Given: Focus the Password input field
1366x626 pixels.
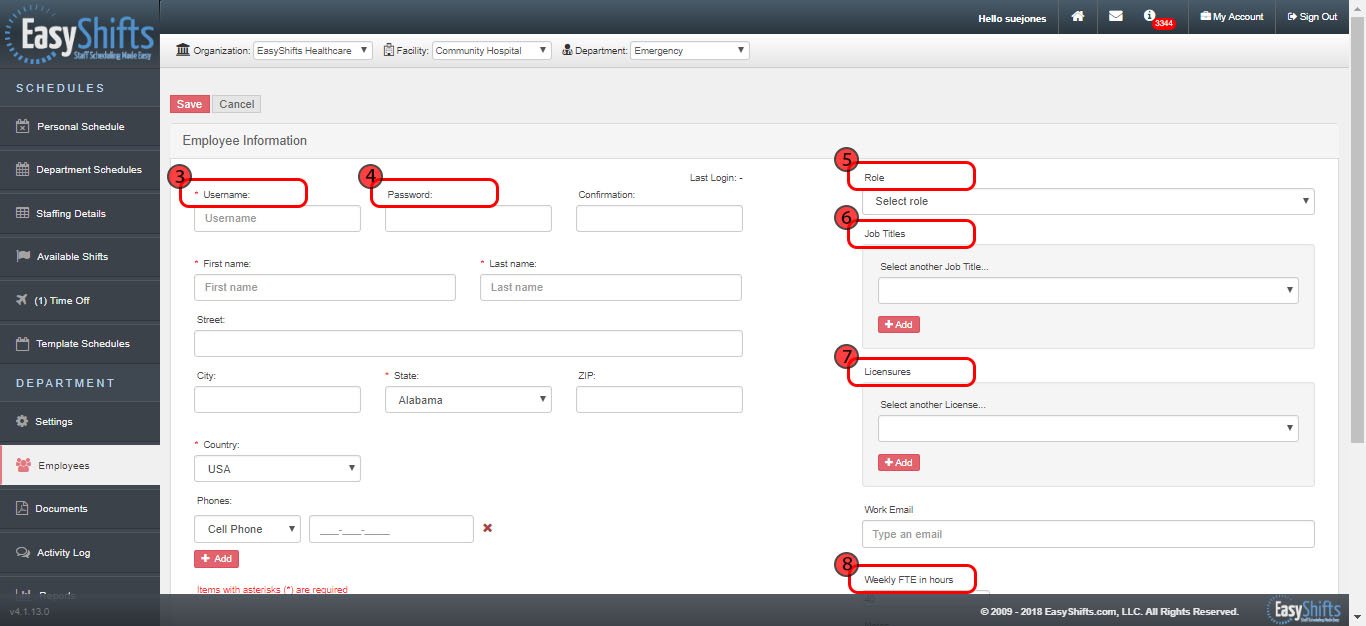Looking at the screenshot, I should [468, 218].
